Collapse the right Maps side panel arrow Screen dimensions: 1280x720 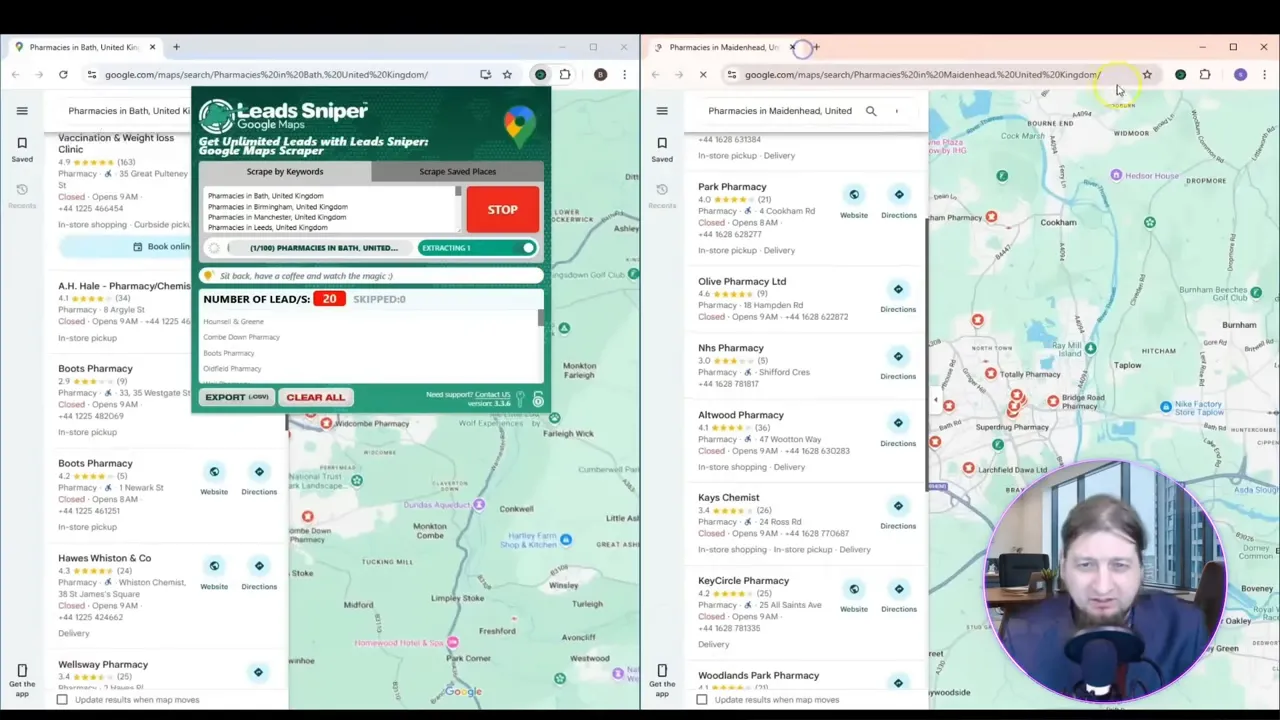click(x=935, y=400)
